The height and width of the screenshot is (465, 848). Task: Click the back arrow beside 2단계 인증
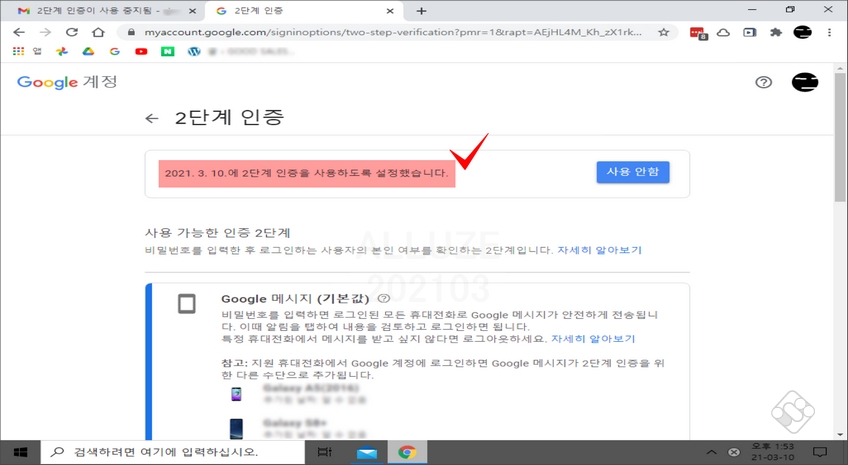click(152, 118)
